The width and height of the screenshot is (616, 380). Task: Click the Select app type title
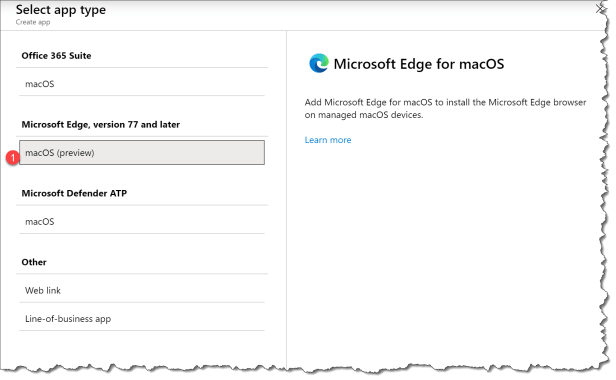pyautogui.click(x=61, y=9)
